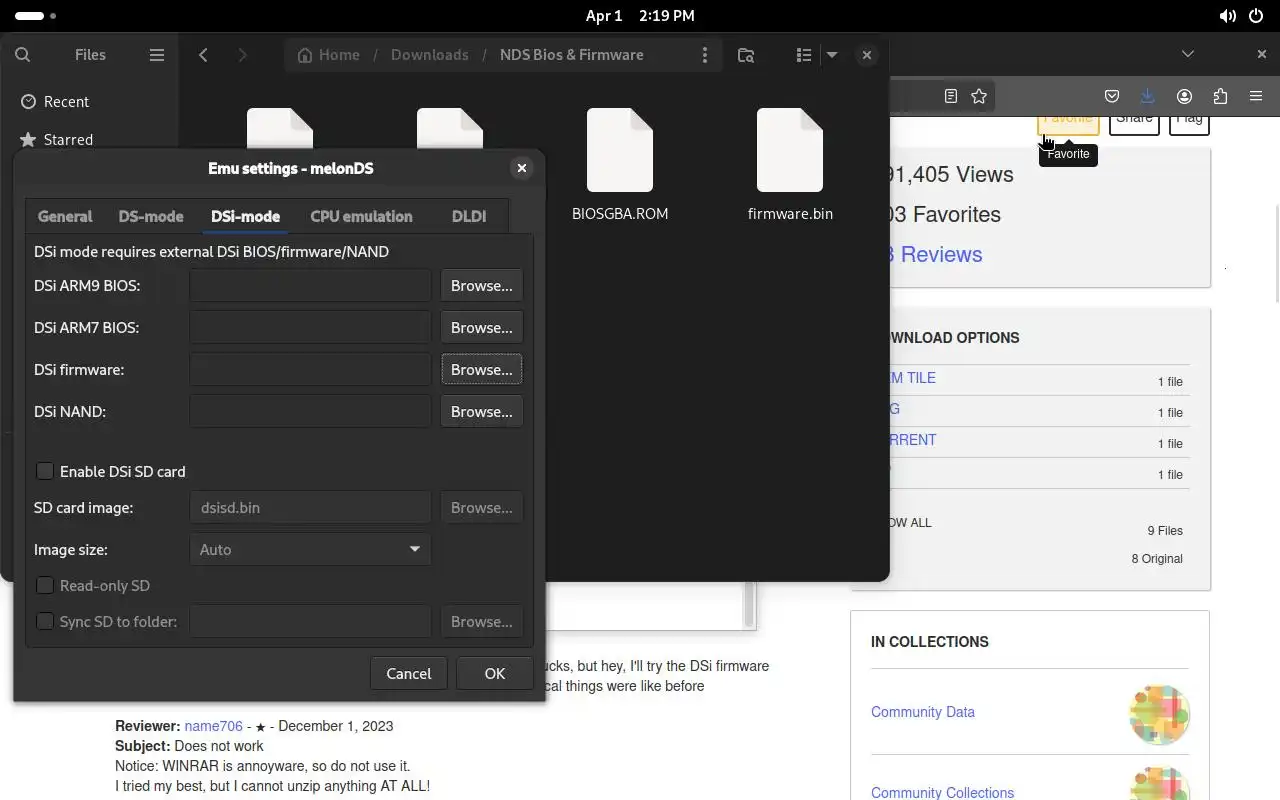This screenshot has height=800, width=1280.
Task: Go forward in Files navigation
Action: click(x=242, y=55)
